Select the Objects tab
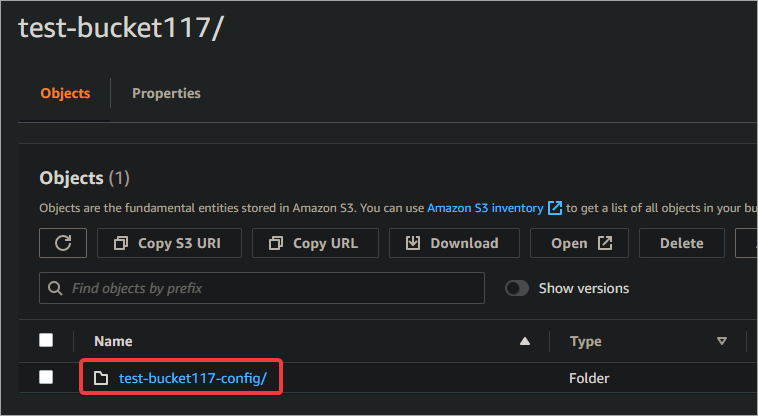The width and height of the screenshot is (758, 416). (65, 93)
